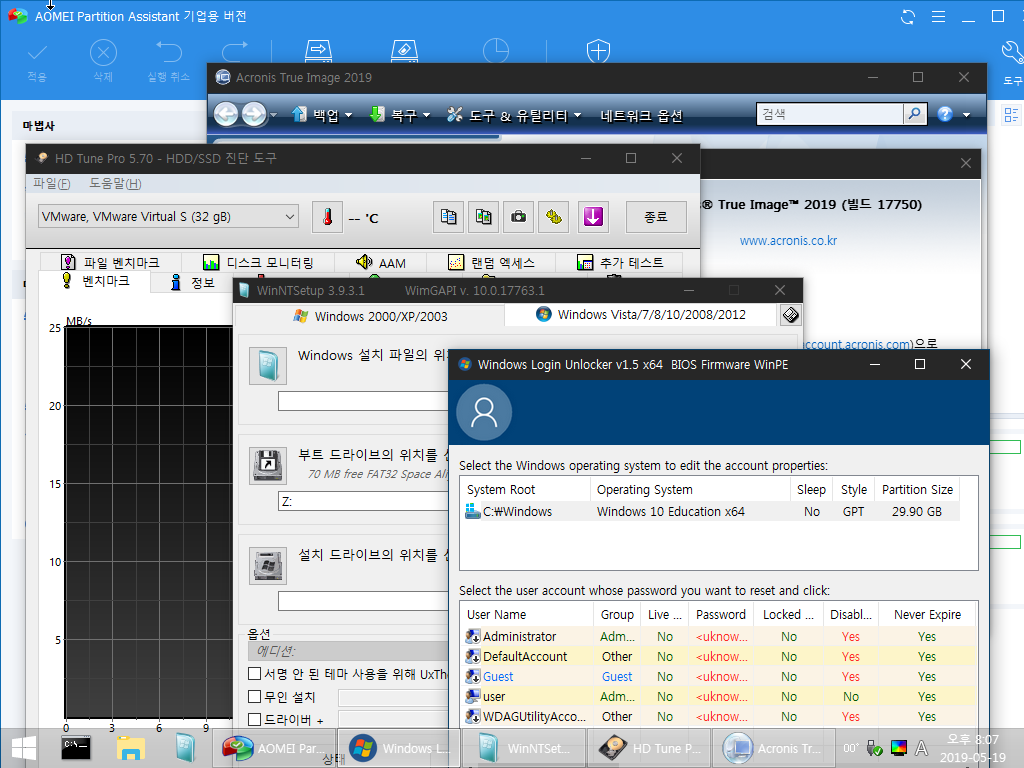Click the HD Tune 종료 button
The image size is (1024, 768).
point(656,217)
